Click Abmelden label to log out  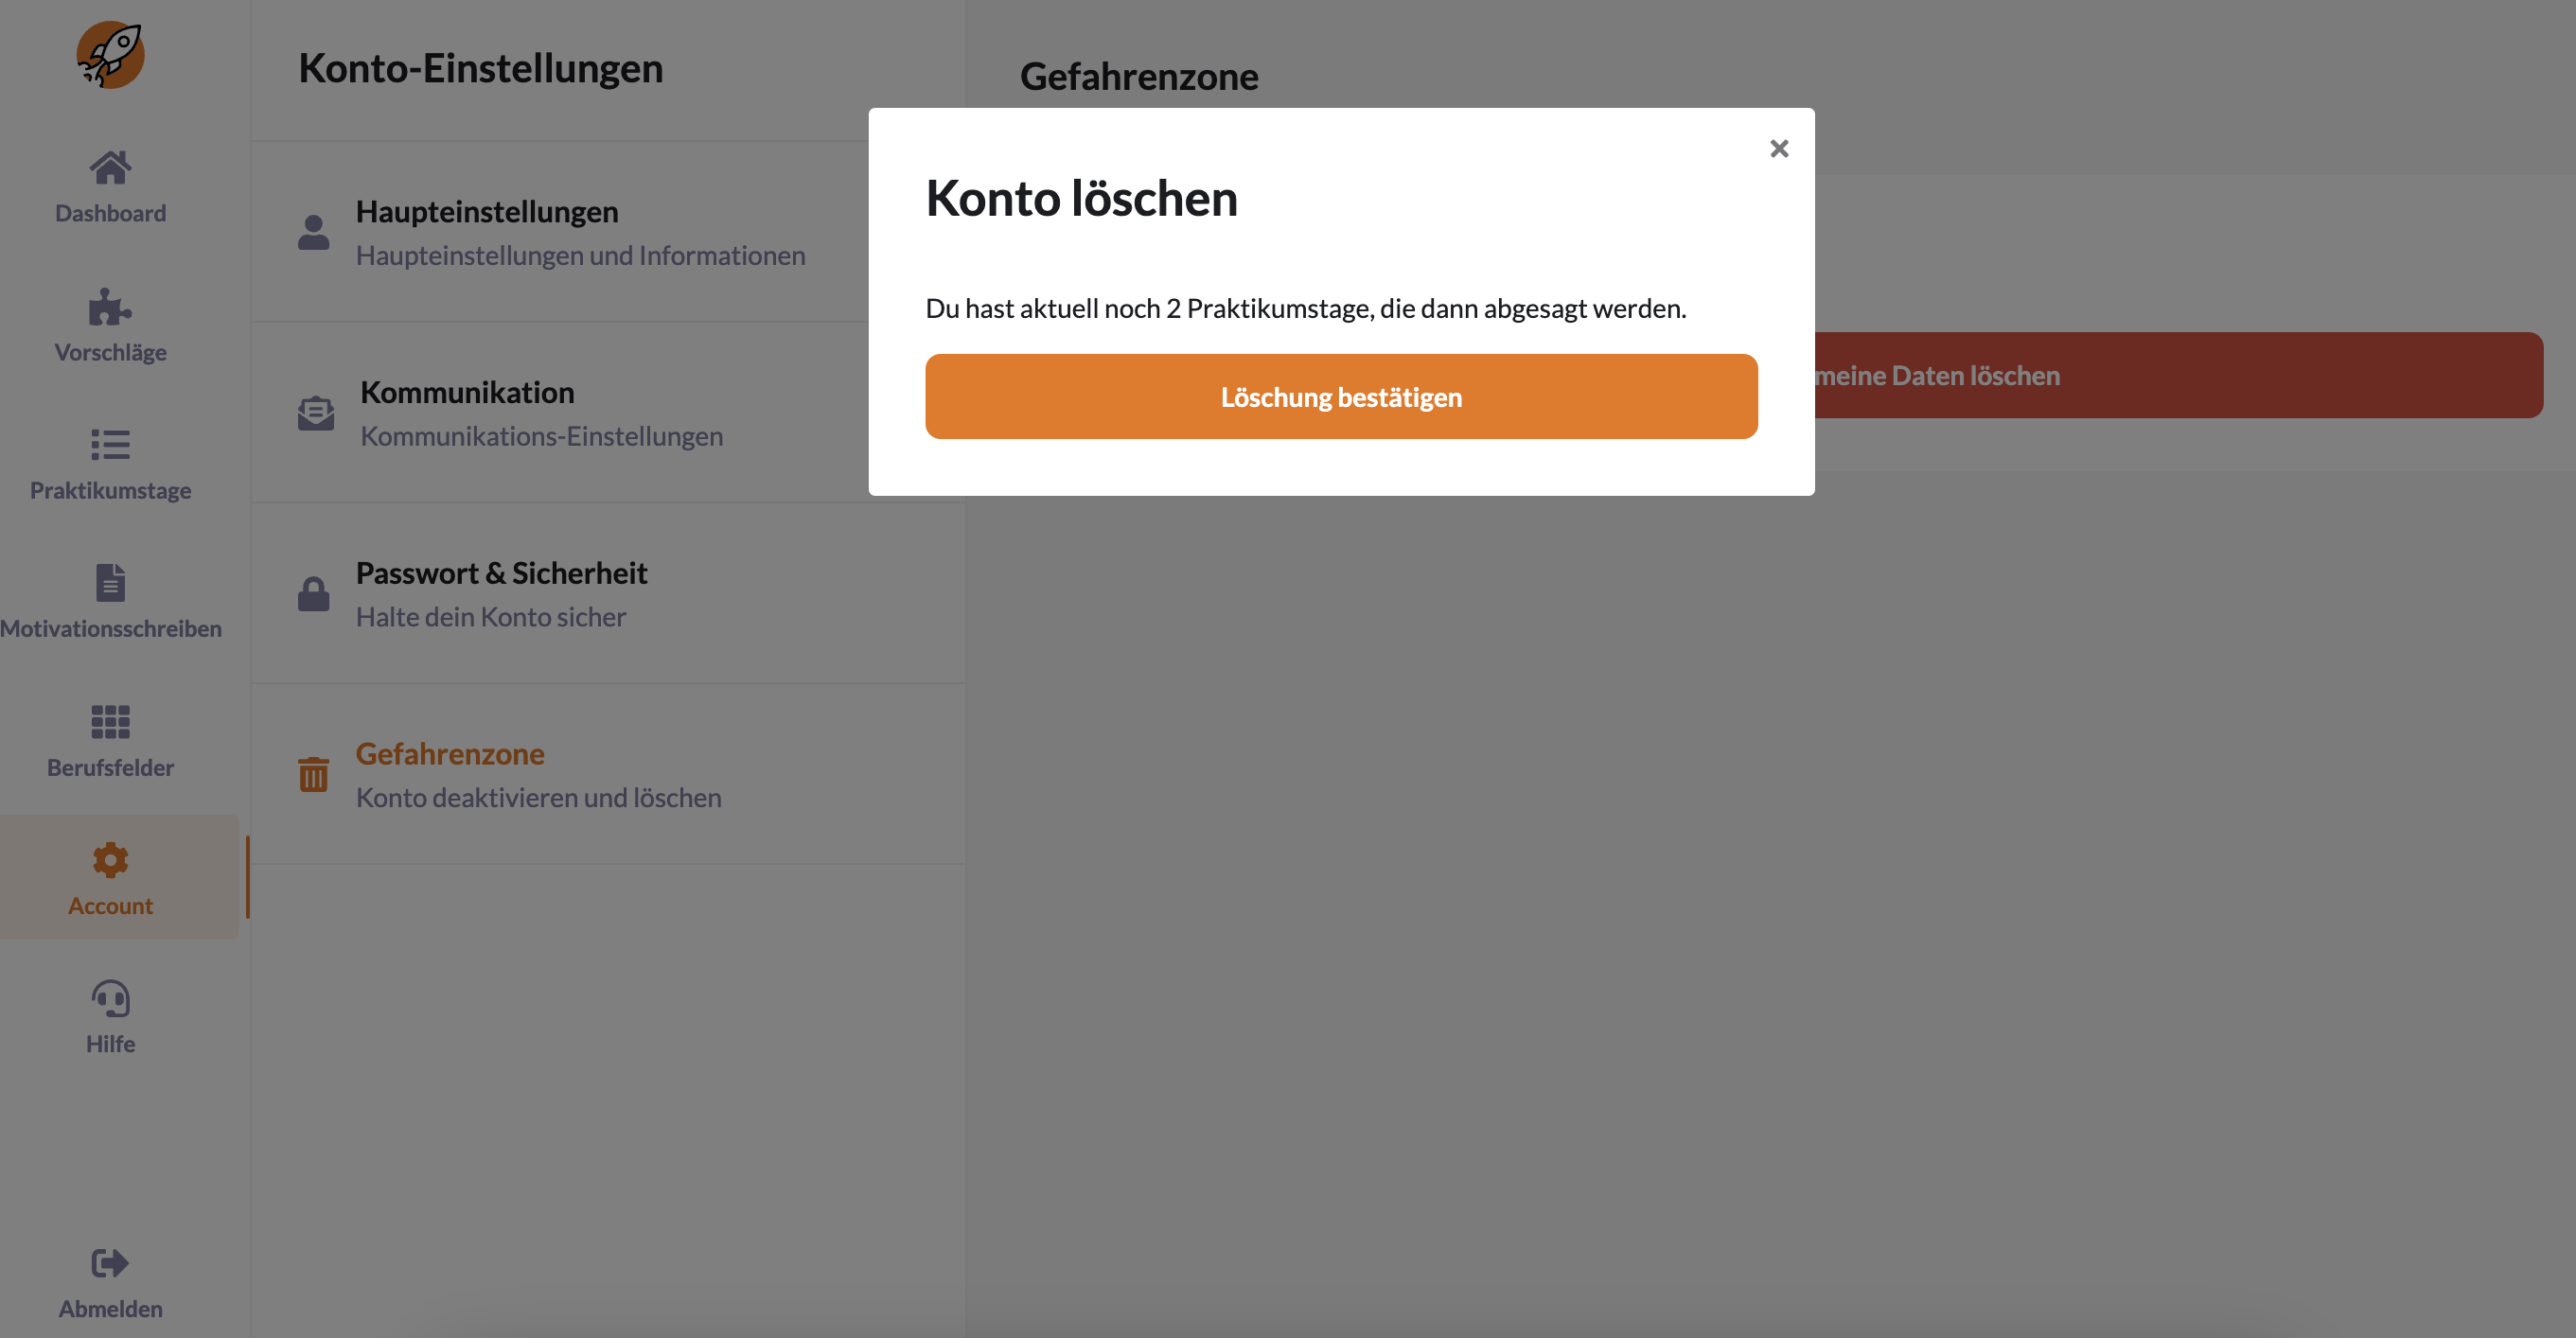click(x=110, y=1308)
